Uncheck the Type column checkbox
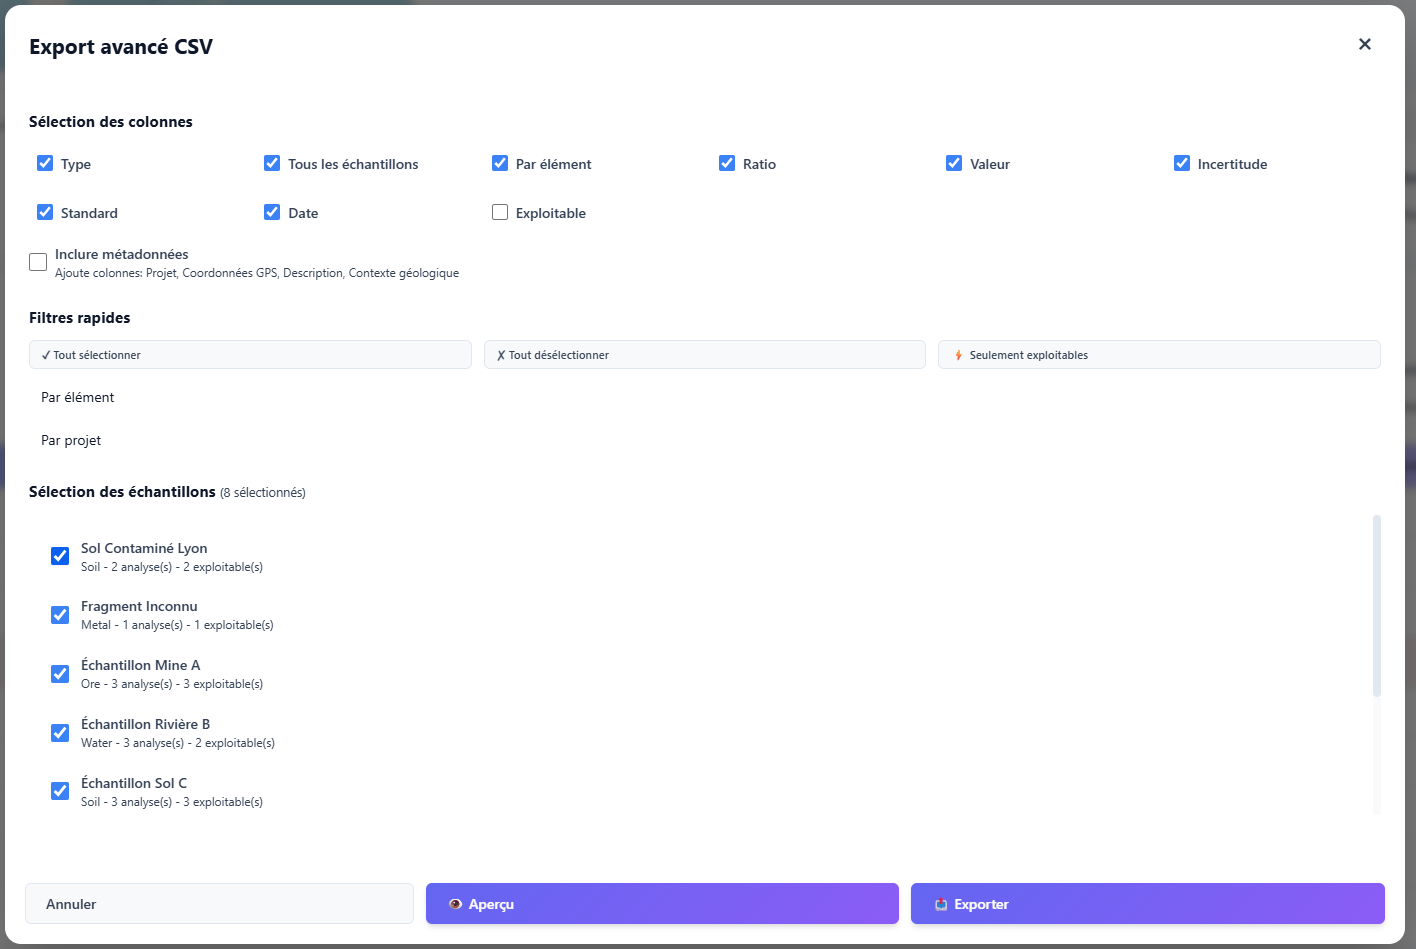 pyautogui.click(x=45, y=162)
